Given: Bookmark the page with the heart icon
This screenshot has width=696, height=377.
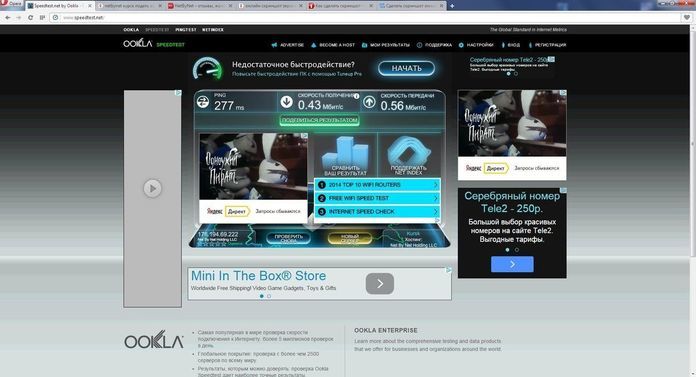Looking at the screenshot, I should [687, 17].
